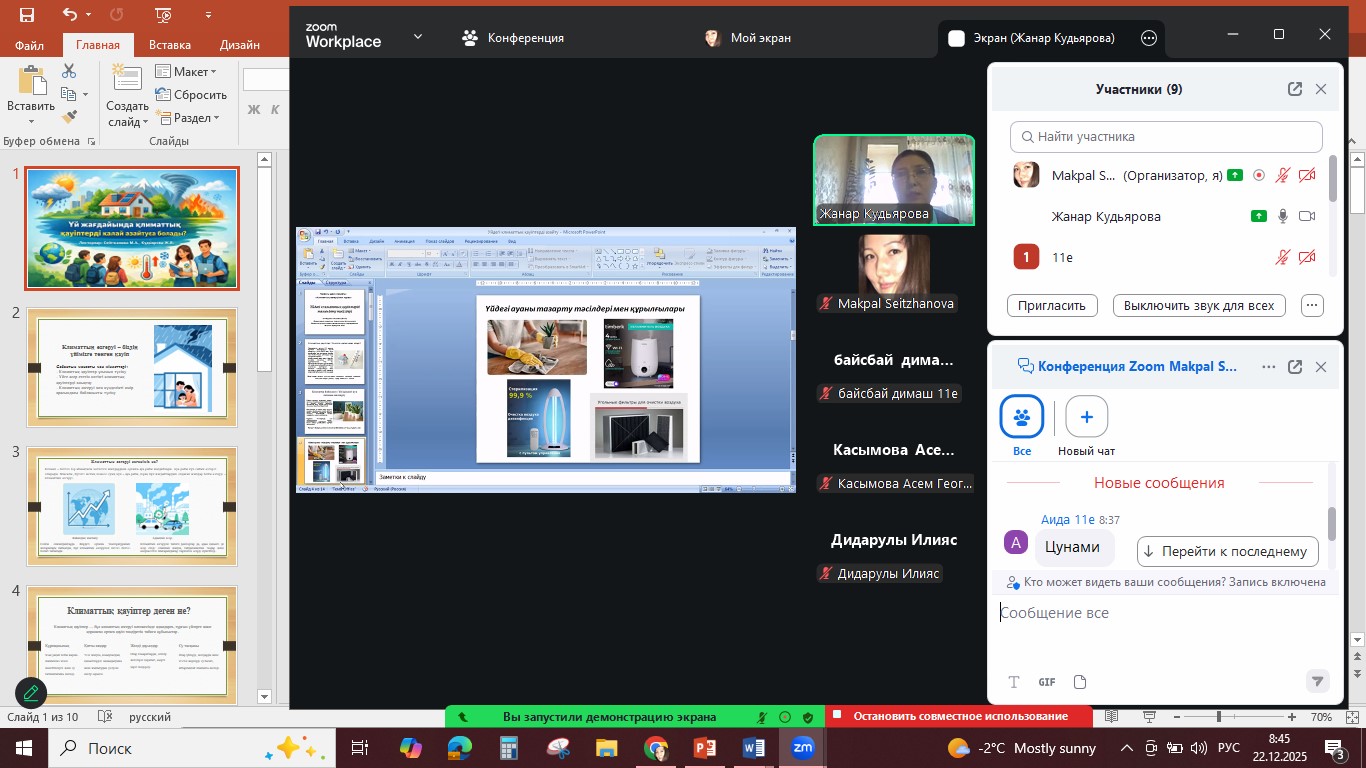The image size is (1366, 768).
Task: Open the Новый чат plus button
Action: [1086, 417]
